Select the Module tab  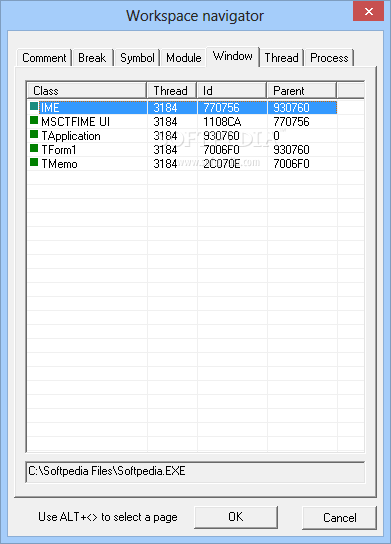184,58
